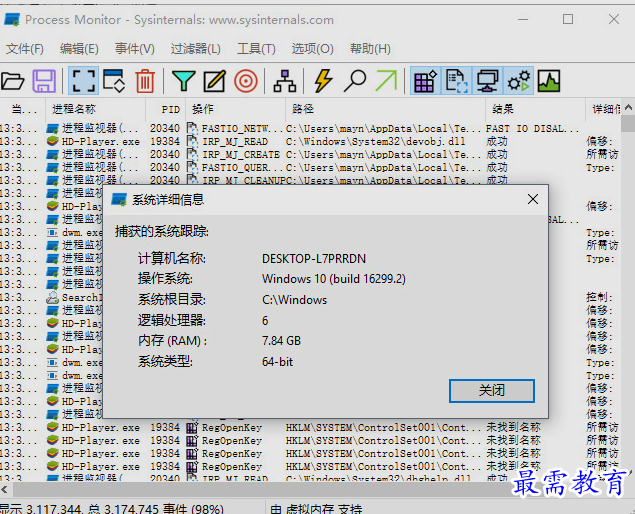Clear the display with the trash can icon
Image resolution: width=635 pixels, height=514 pixels.
[x=145, y=81]
